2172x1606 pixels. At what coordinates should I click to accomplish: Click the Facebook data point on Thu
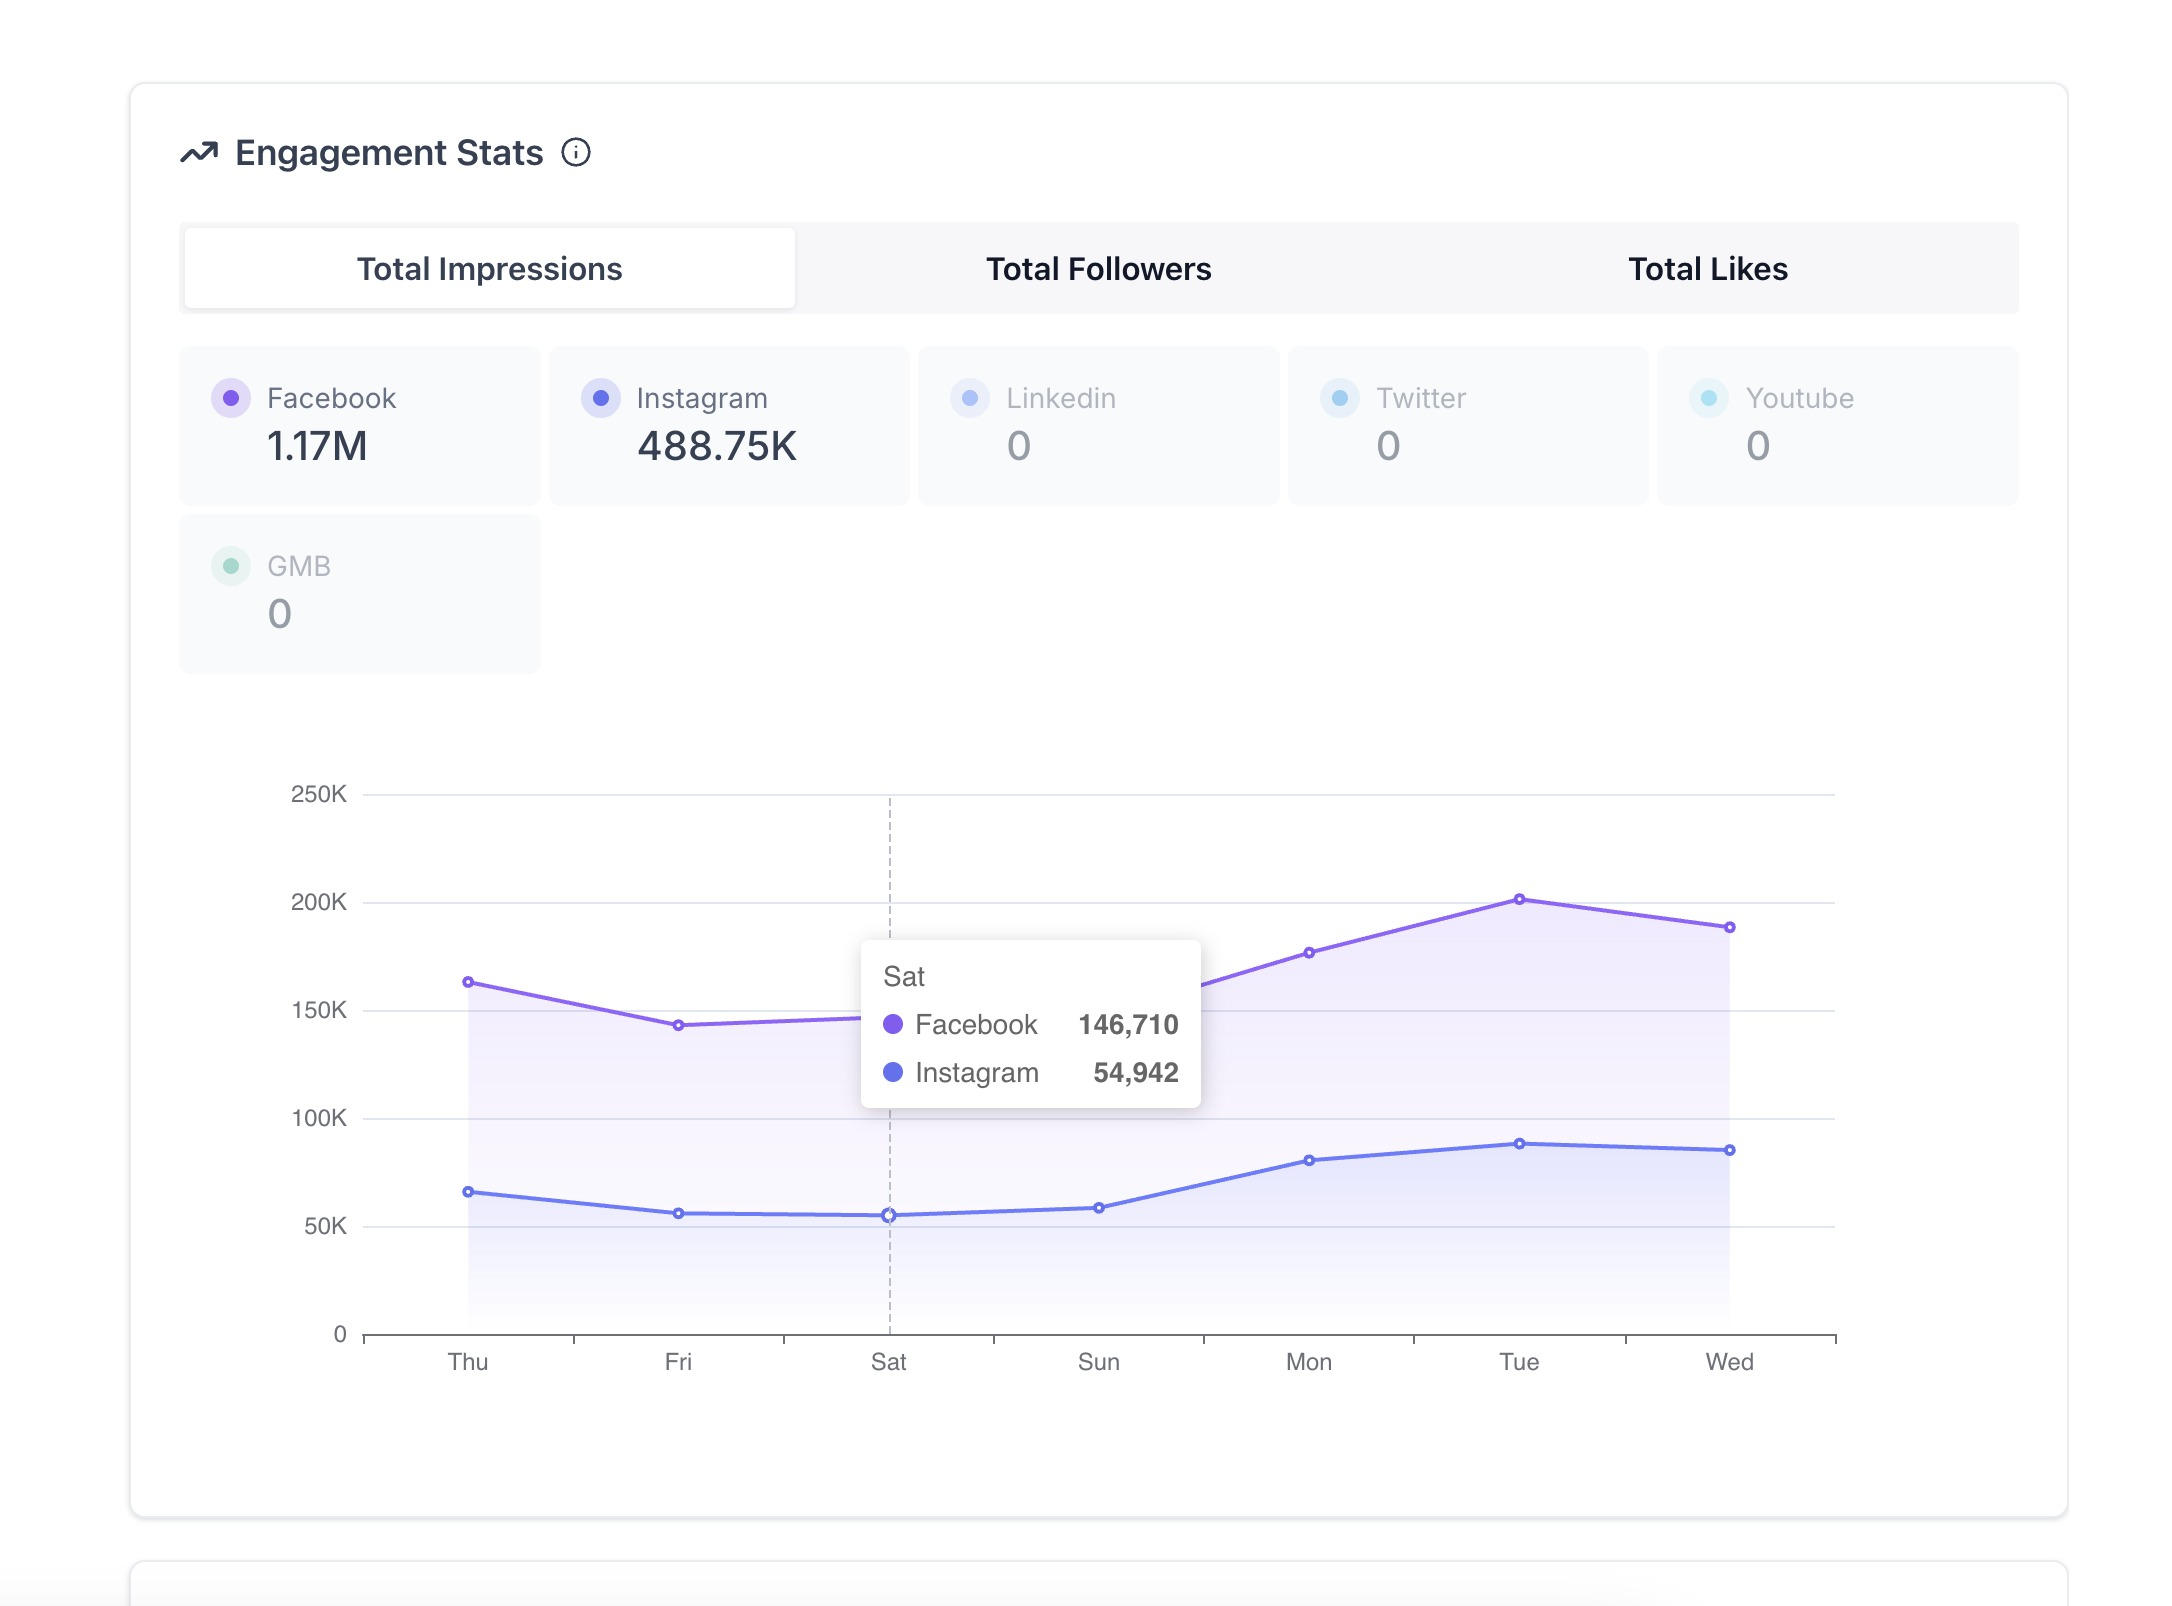[x=468, y=982]
